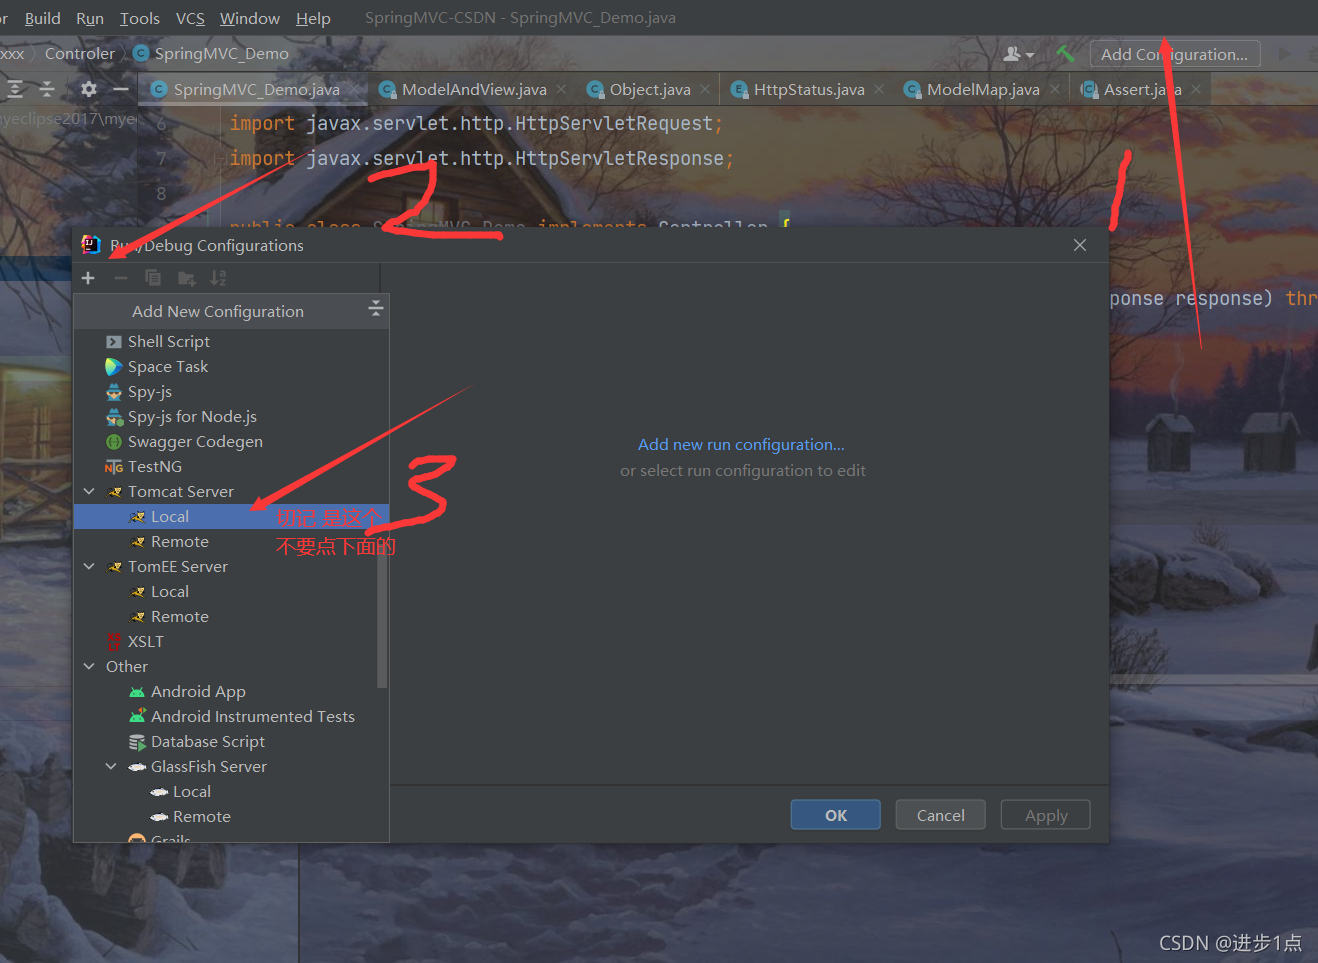1318x963 pixels.
Task: Collapse the TomEE Server node
Action: pyautogui.click(x=89, y=566)
